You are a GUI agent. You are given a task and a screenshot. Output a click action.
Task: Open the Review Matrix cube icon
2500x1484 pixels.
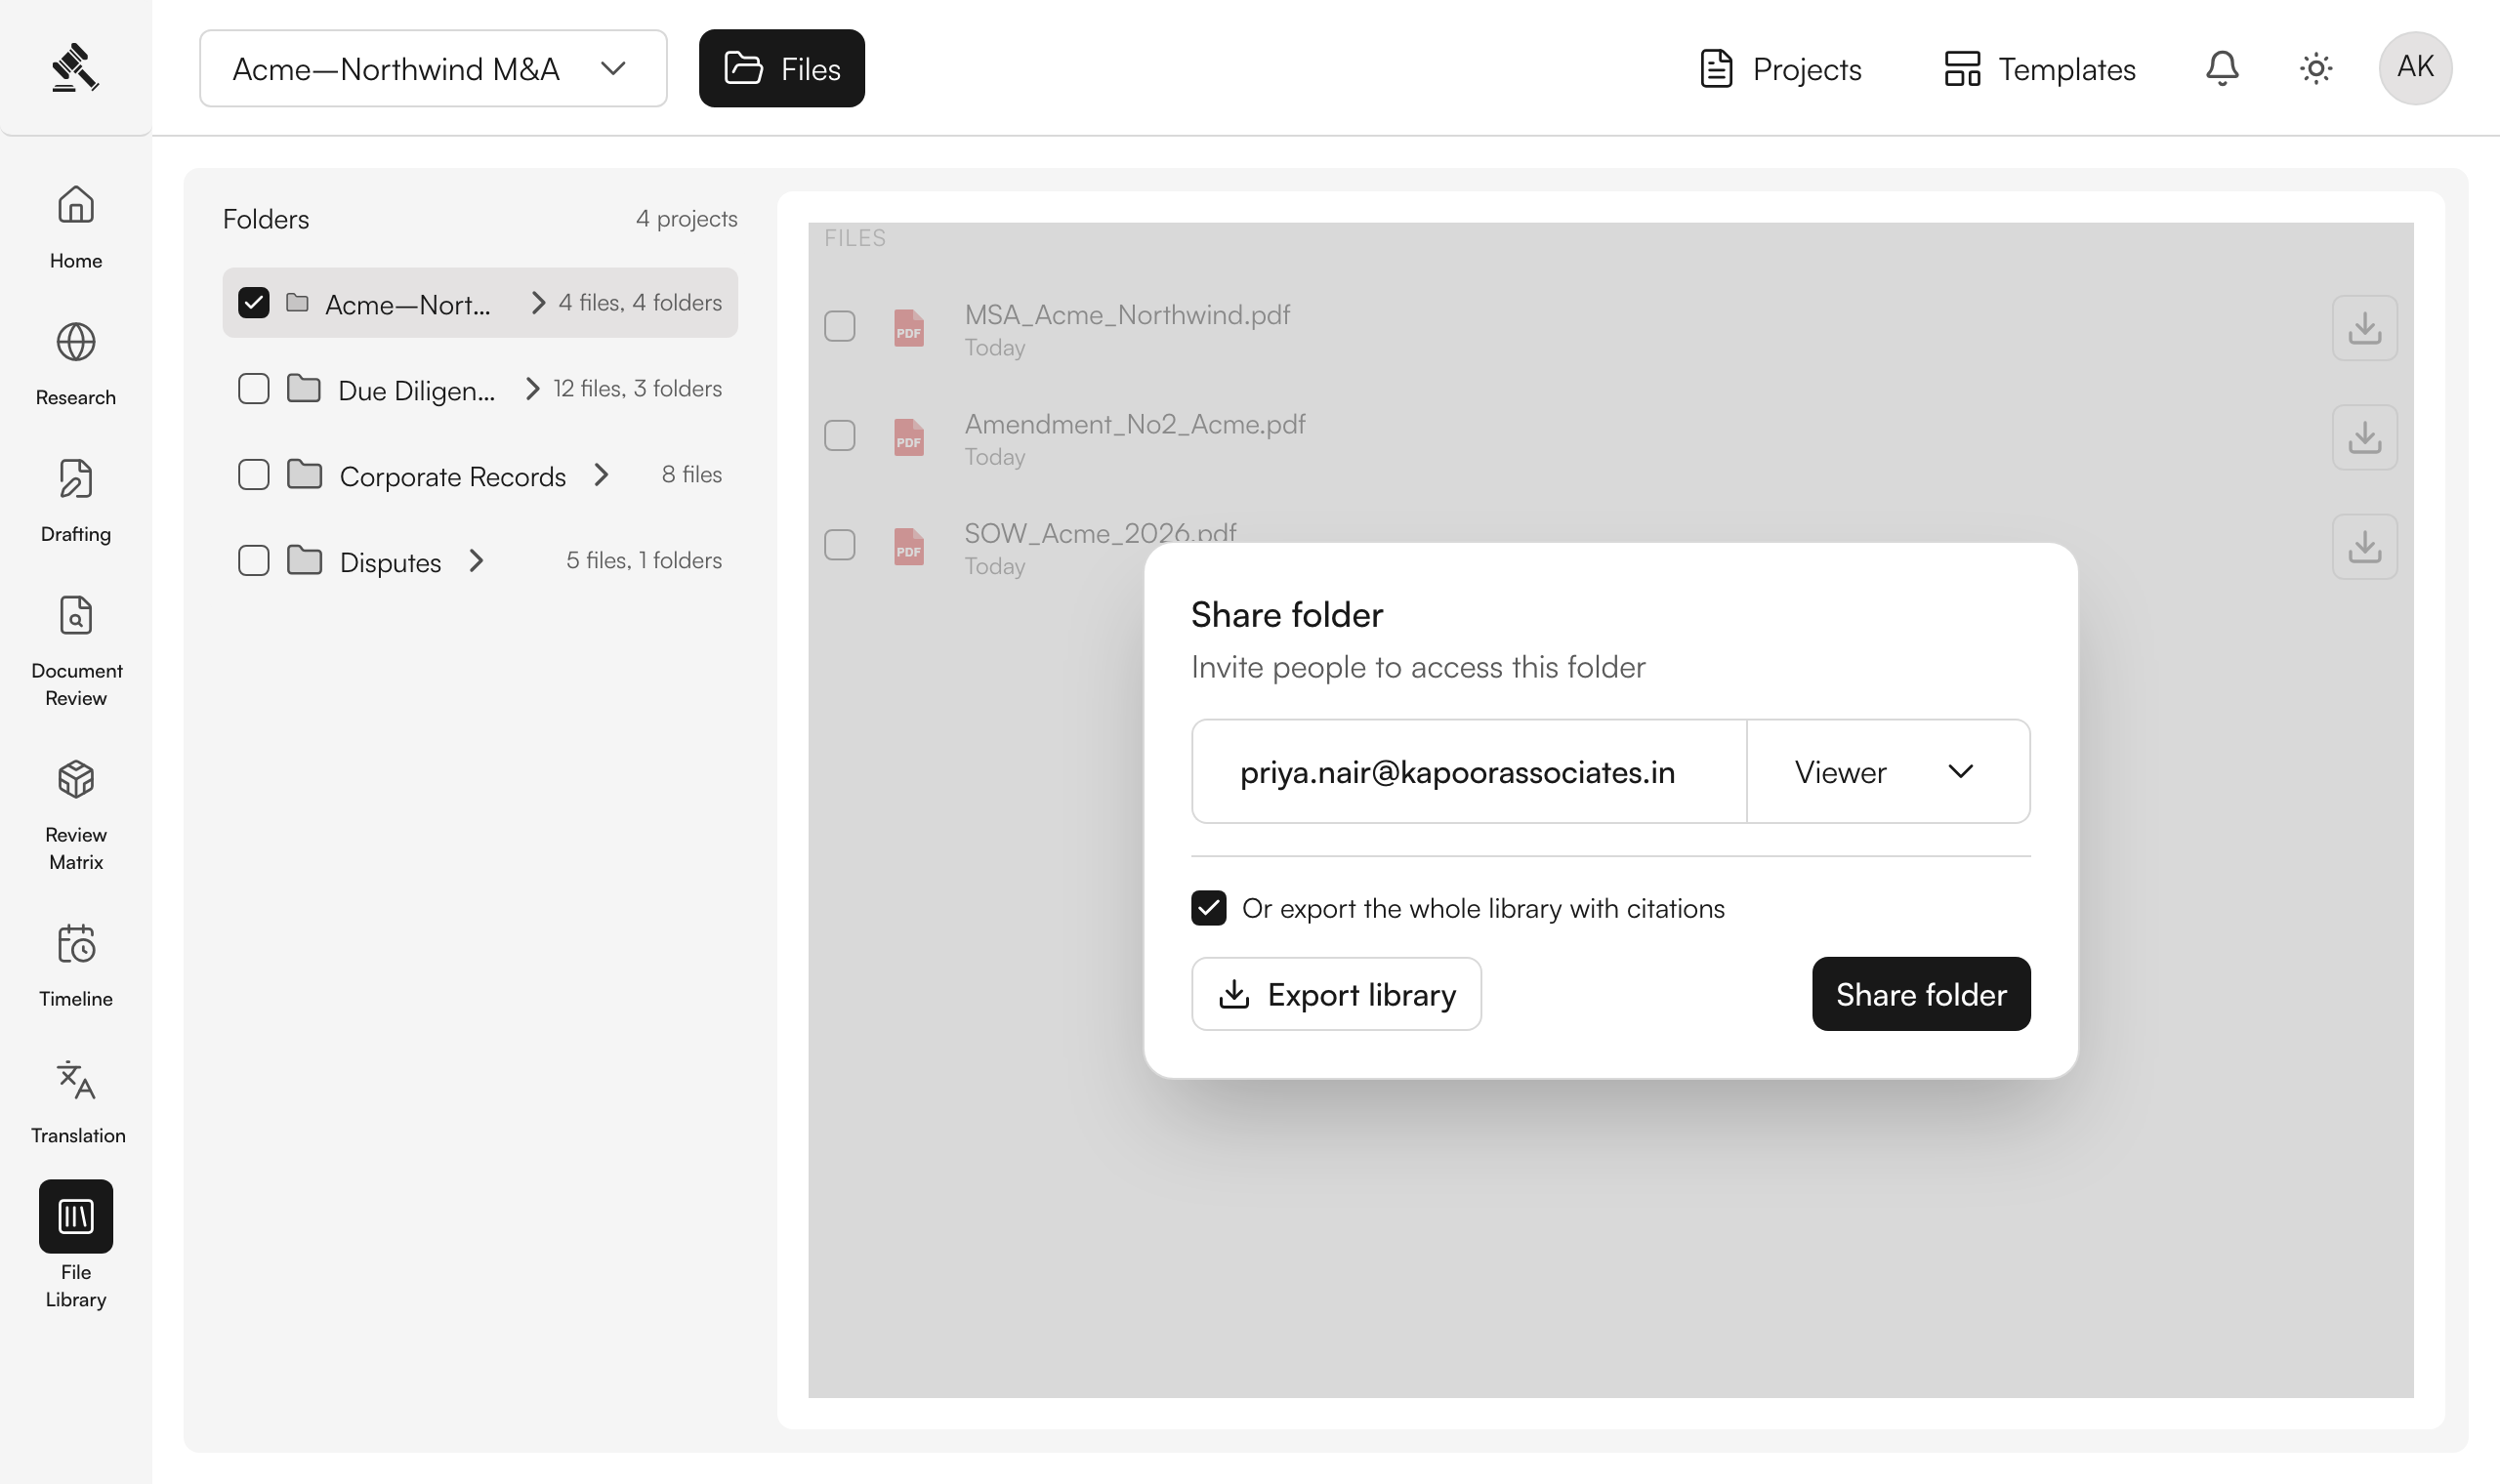(76, 779)
